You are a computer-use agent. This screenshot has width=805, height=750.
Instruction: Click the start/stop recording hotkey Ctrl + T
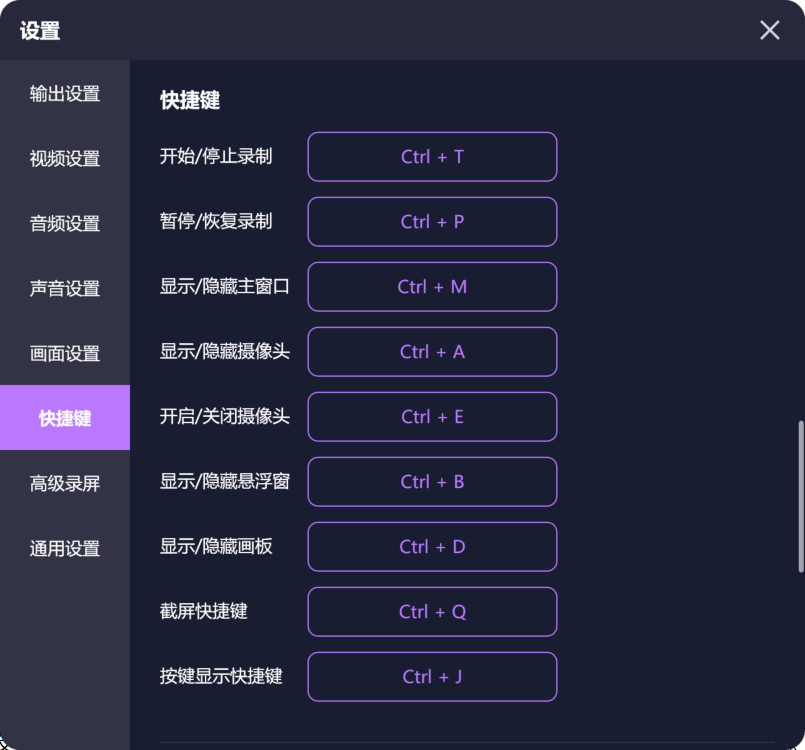(x=432, y=157)
